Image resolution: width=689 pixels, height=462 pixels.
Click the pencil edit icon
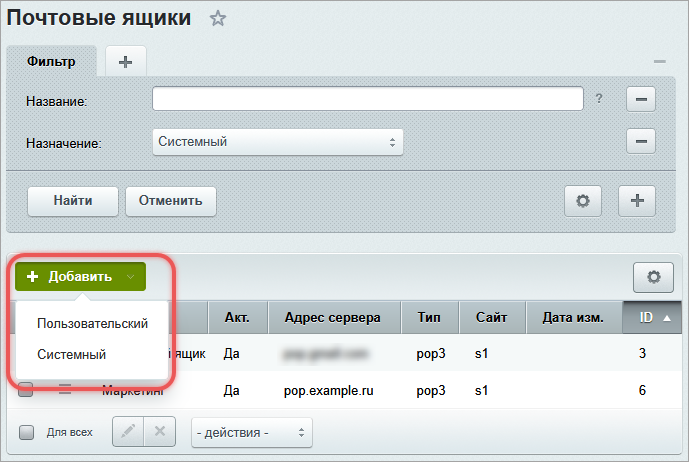128,432
